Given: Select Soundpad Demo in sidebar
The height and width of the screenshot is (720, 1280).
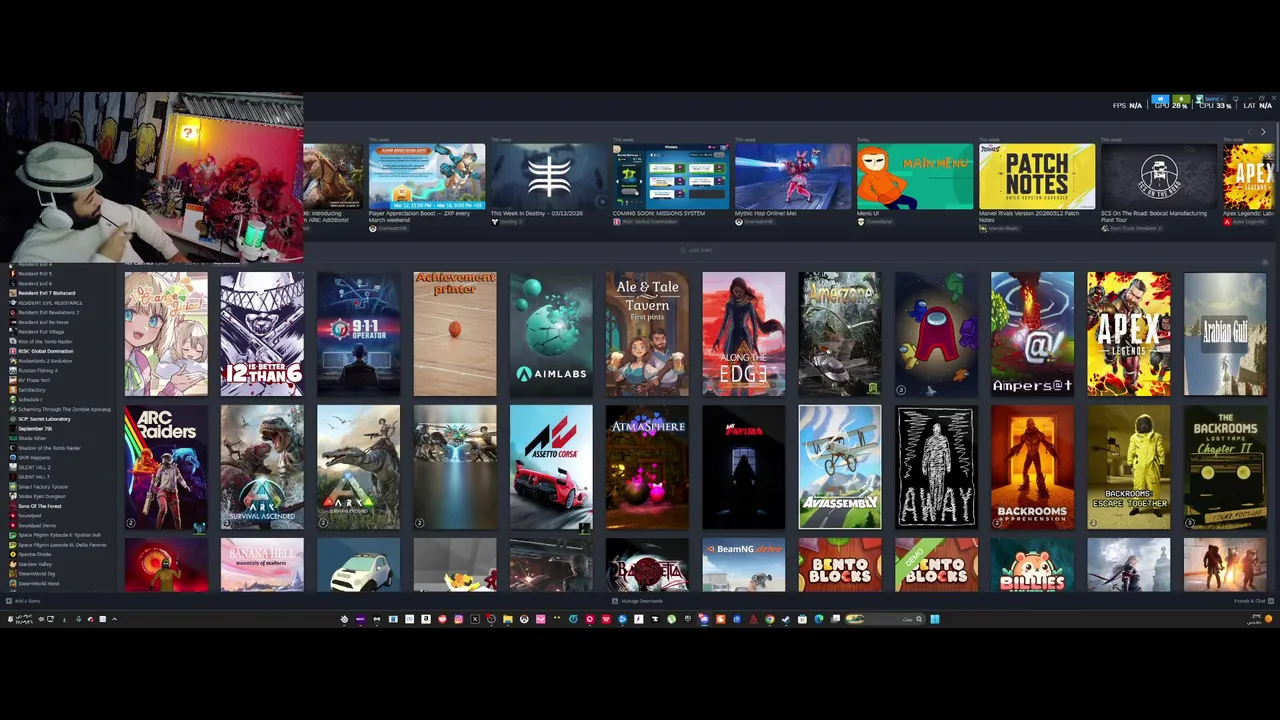Looking at the screenshot, I should pos(37,525).
